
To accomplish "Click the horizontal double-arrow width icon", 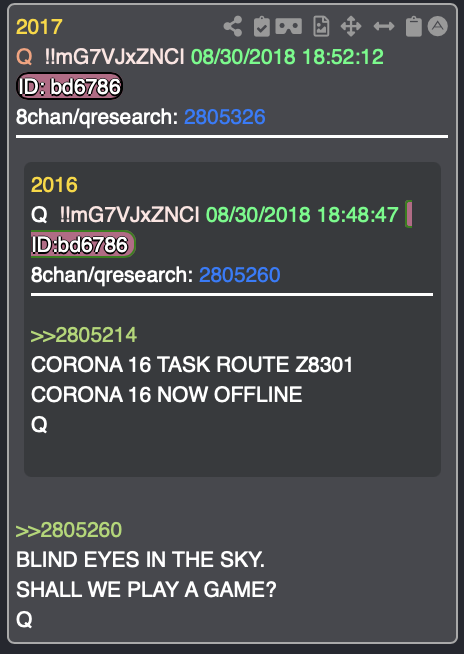I will pyautogui.click(x=384, y=27).
